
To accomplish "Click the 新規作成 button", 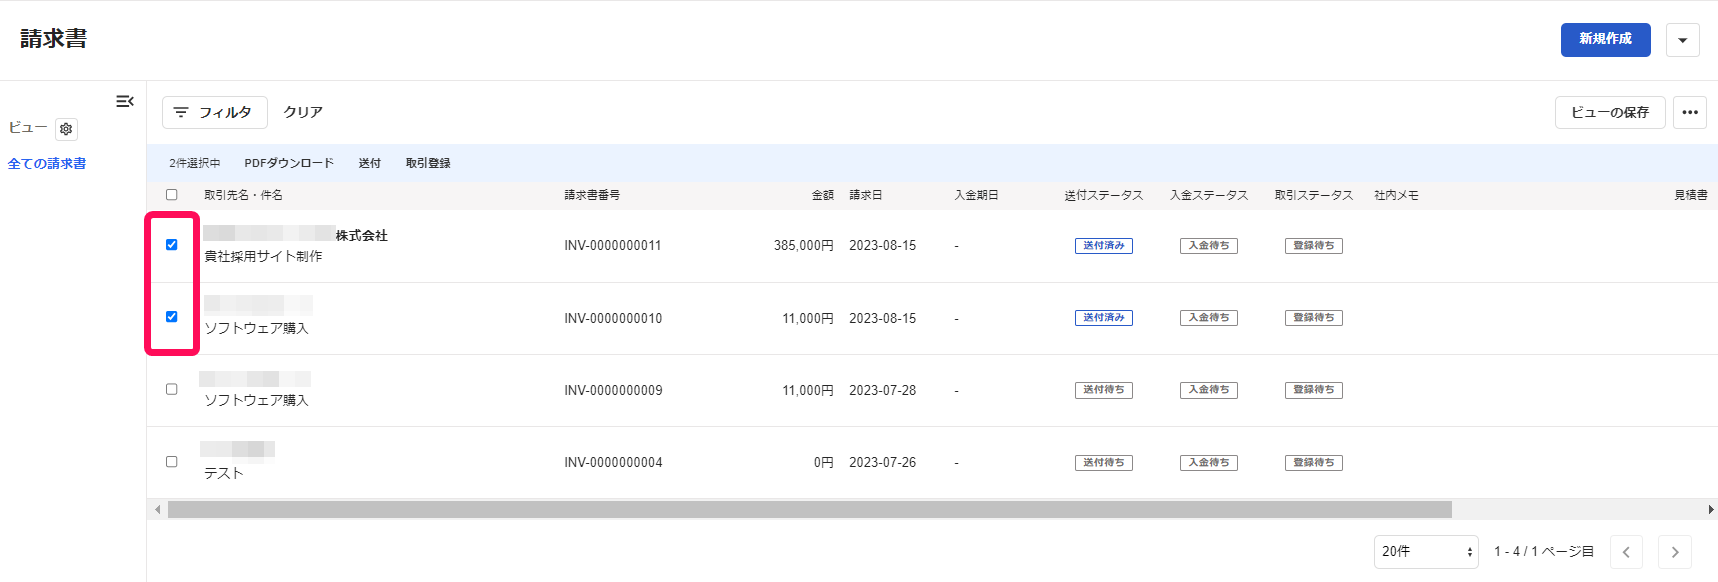I will [1606, 40].
